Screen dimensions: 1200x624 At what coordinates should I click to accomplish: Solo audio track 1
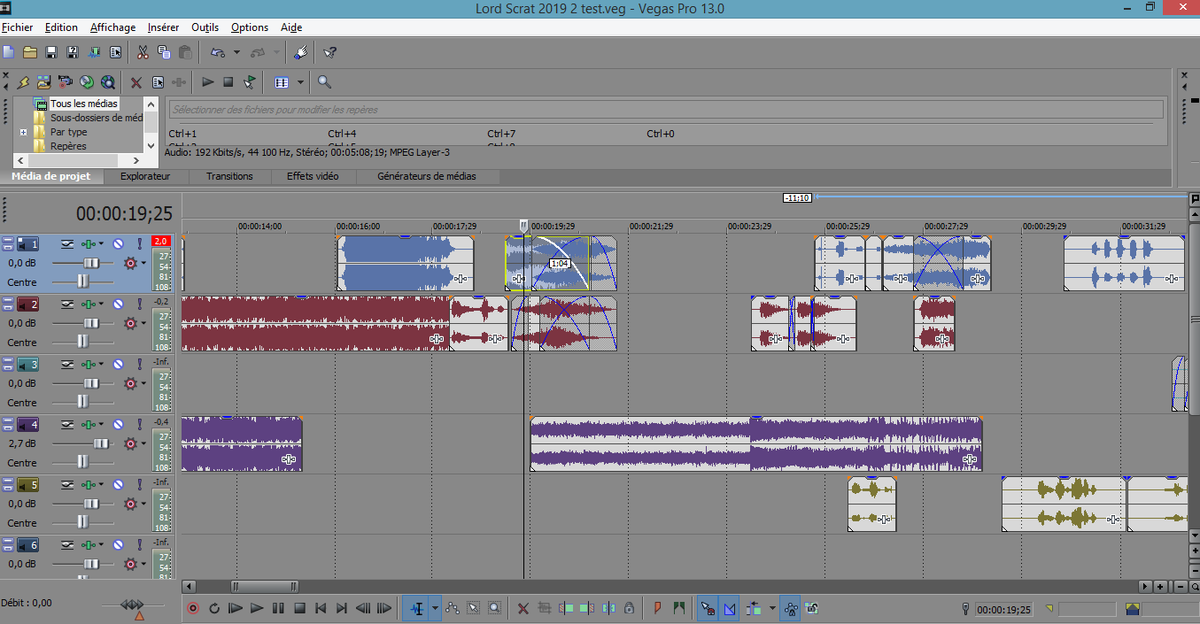click(x=139, y=243)
